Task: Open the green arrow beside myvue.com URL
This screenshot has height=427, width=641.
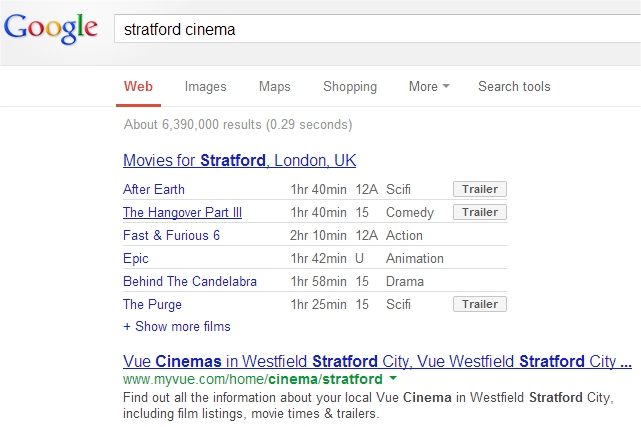Action: pos(393,378)
